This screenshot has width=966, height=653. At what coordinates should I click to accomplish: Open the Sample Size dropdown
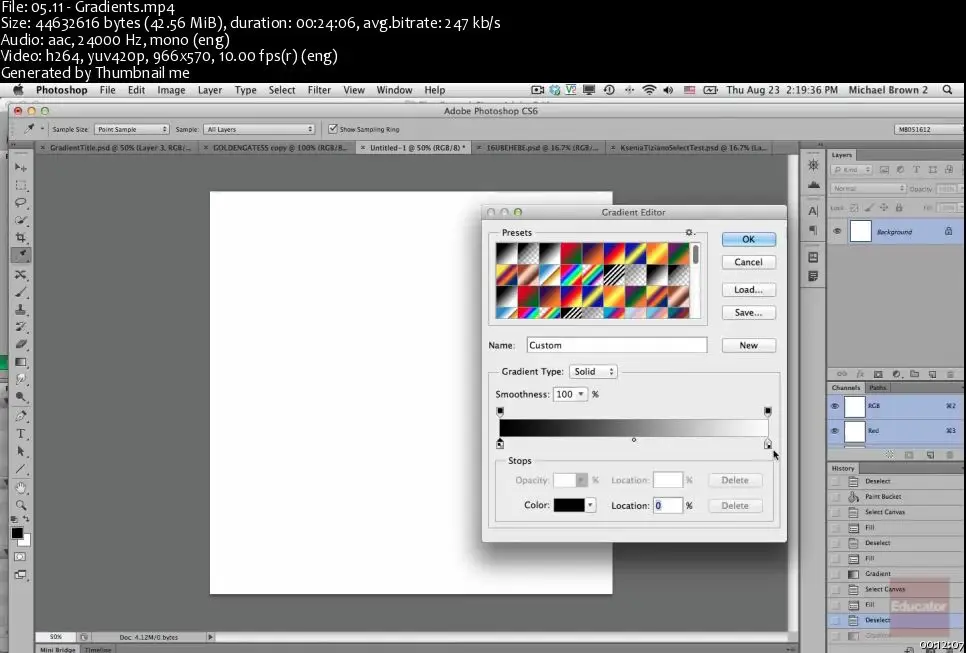[131, 129]
